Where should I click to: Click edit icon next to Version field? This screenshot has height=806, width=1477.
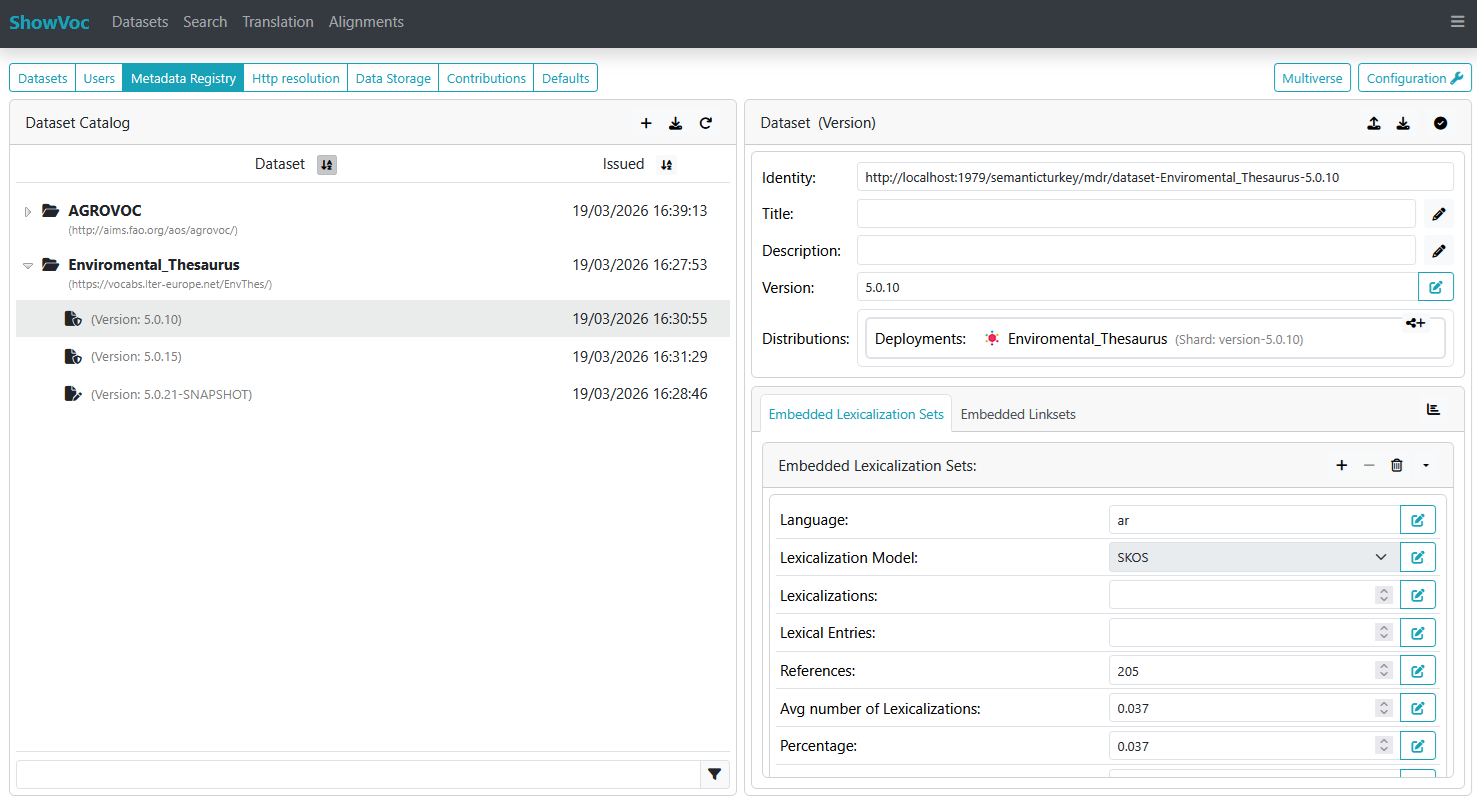(x=1436, y=287)
